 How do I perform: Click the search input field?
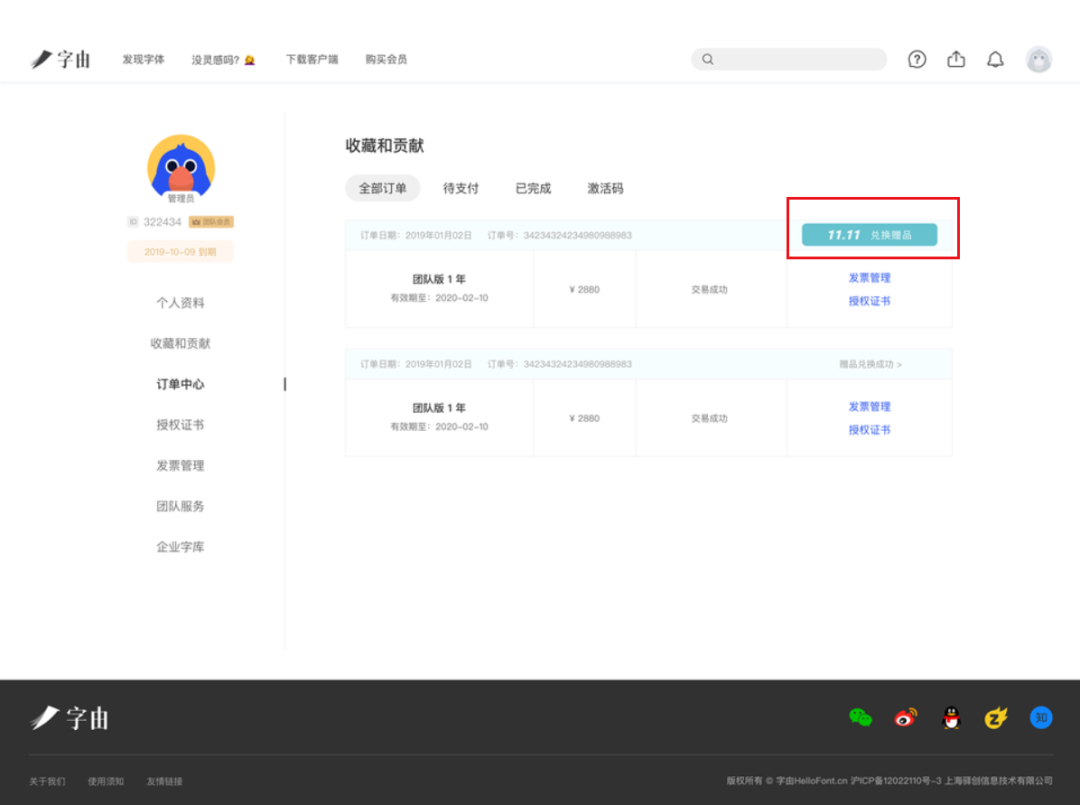pos(795,59)
